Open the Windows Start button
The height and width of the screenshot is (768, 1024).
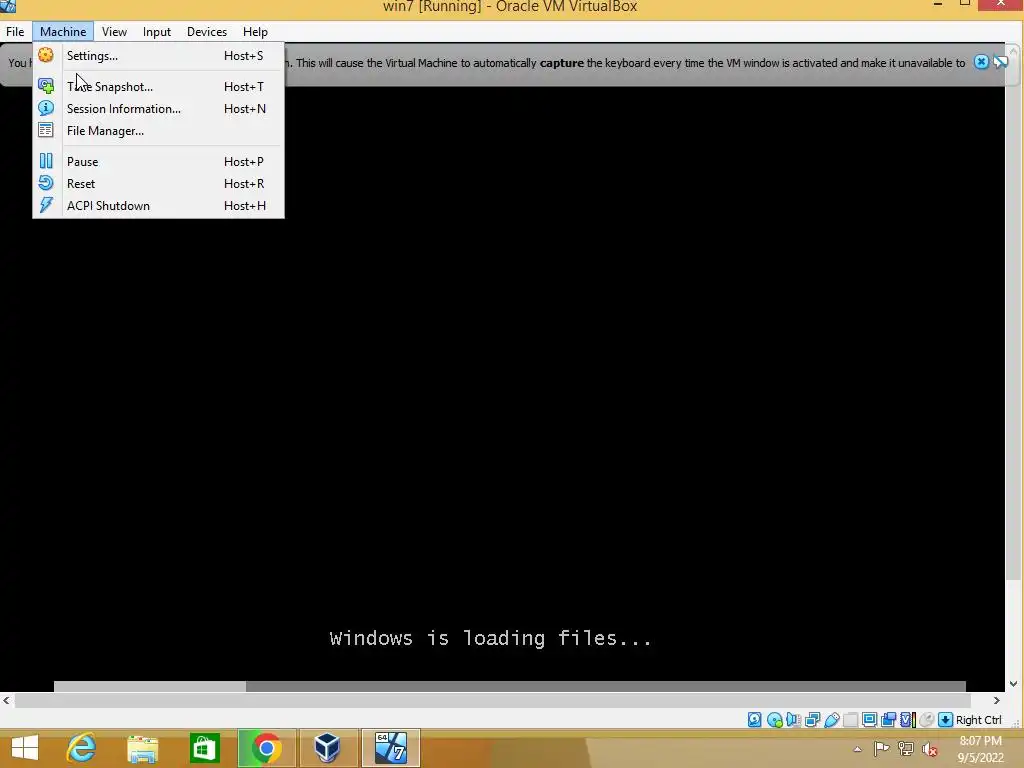pos(25,748)
